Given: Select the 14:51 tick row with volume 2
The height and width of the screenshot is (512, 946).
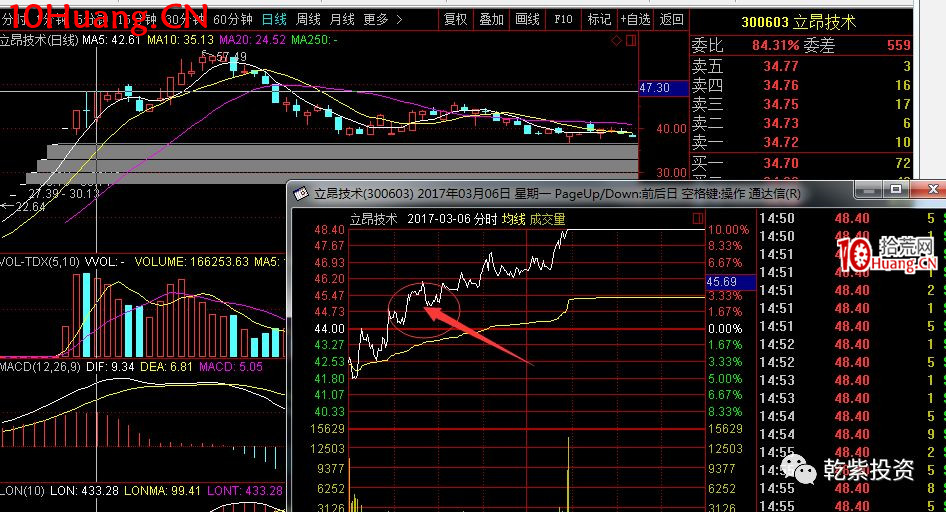Looking at the screenshot, I should click(847, 290).
